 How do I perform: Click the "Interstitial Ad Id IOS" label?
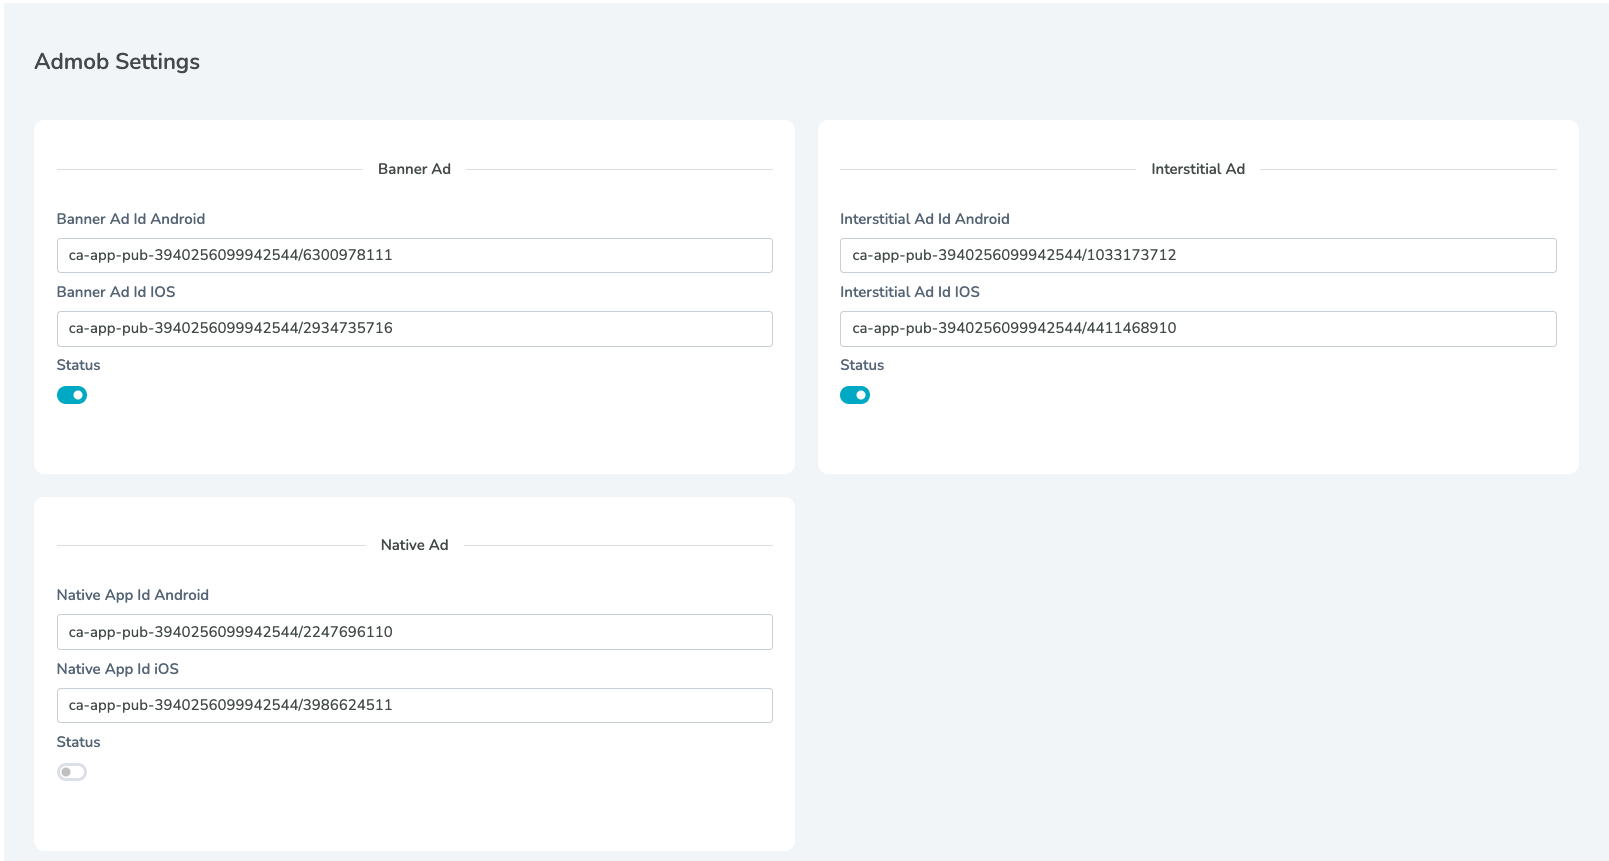pos(909,292)
